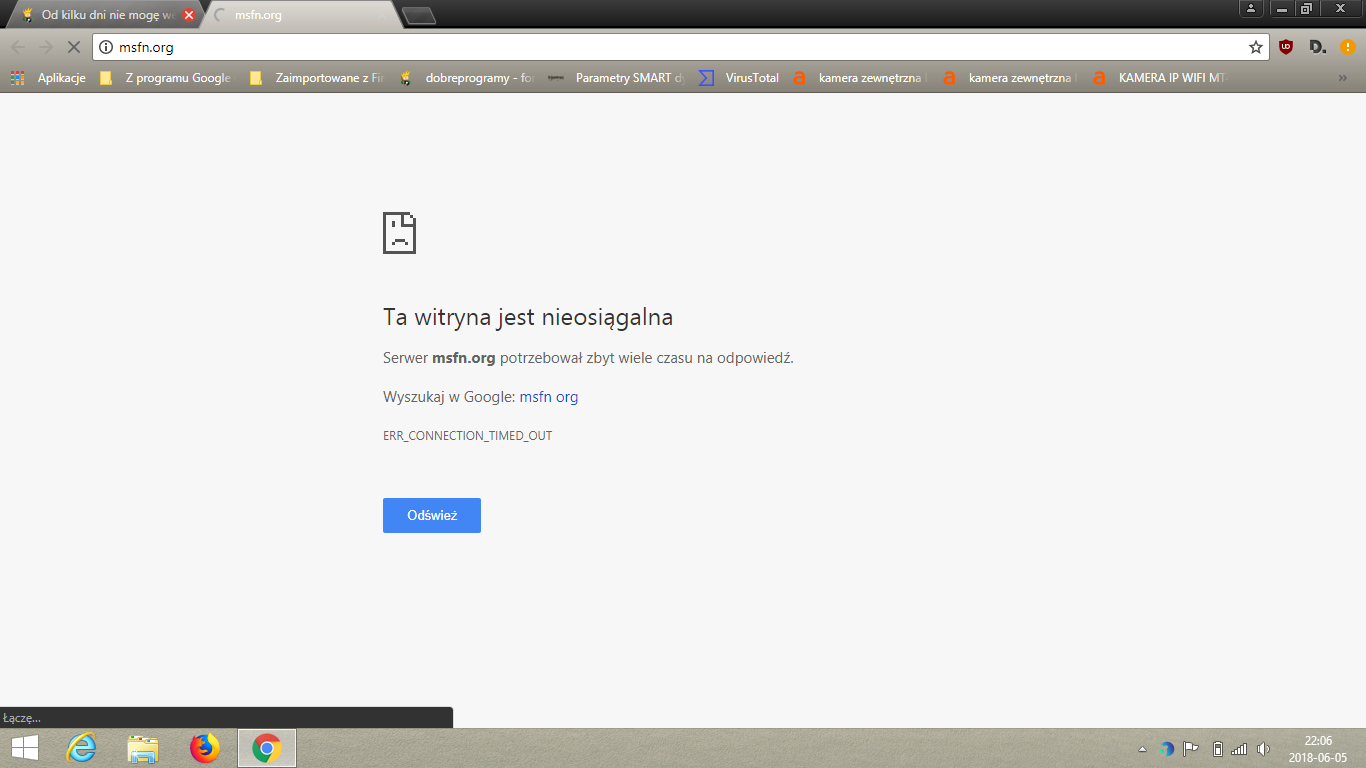Open the Chrome user profile button

1252,9
